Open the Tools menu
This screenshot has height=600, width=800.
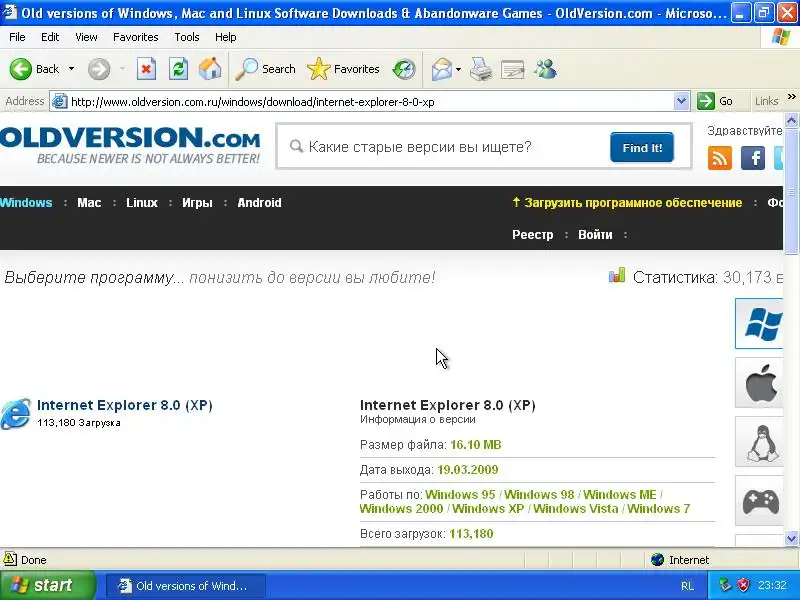pyautogui.click(x=187, y=37)
